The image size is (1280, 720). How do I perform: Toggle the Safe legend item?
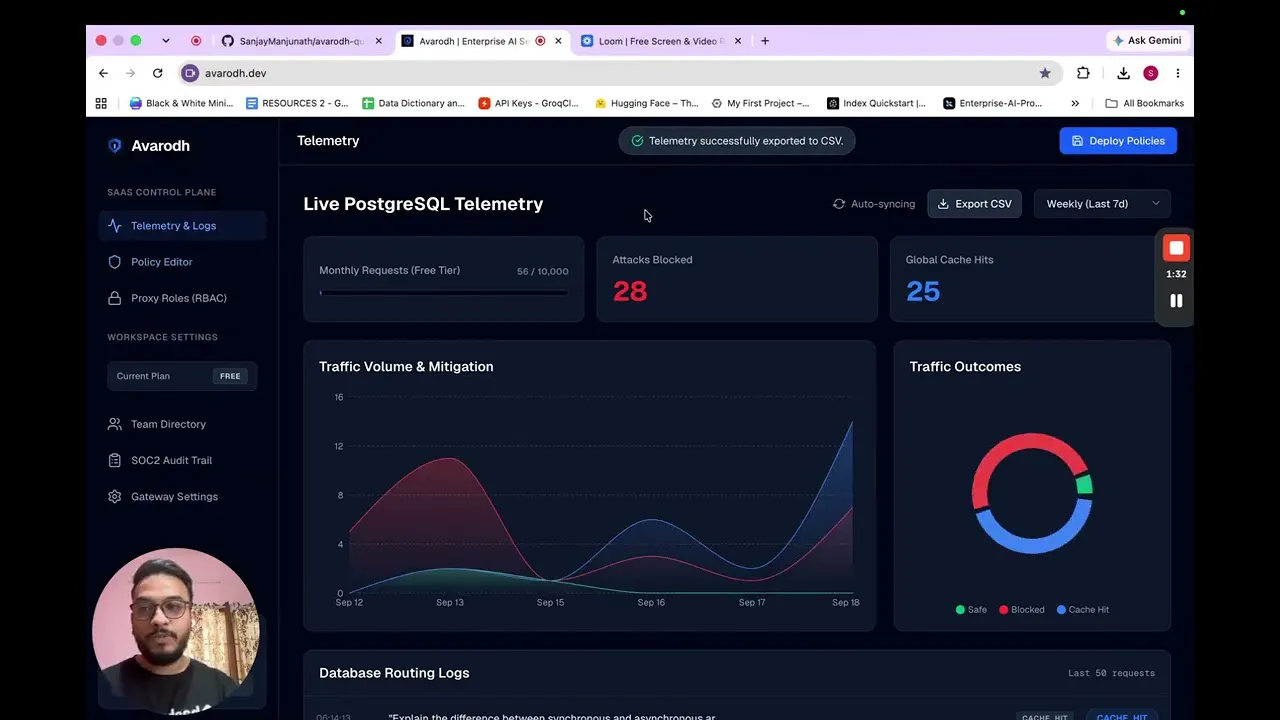(x=971, y=610)
